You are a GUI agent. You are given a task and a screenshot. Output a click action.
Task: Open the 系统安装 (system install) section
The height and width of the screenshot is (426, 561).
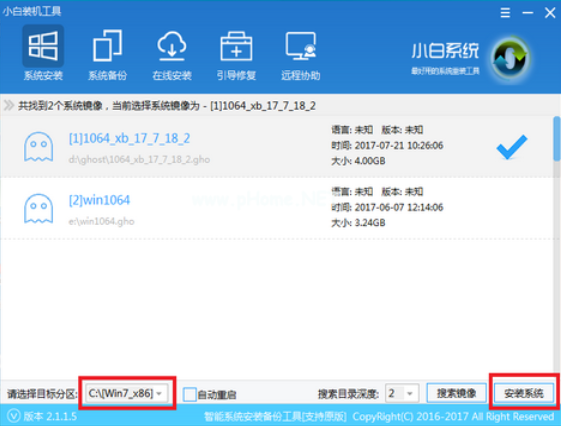pyautogui.click(x=43, y=54)
